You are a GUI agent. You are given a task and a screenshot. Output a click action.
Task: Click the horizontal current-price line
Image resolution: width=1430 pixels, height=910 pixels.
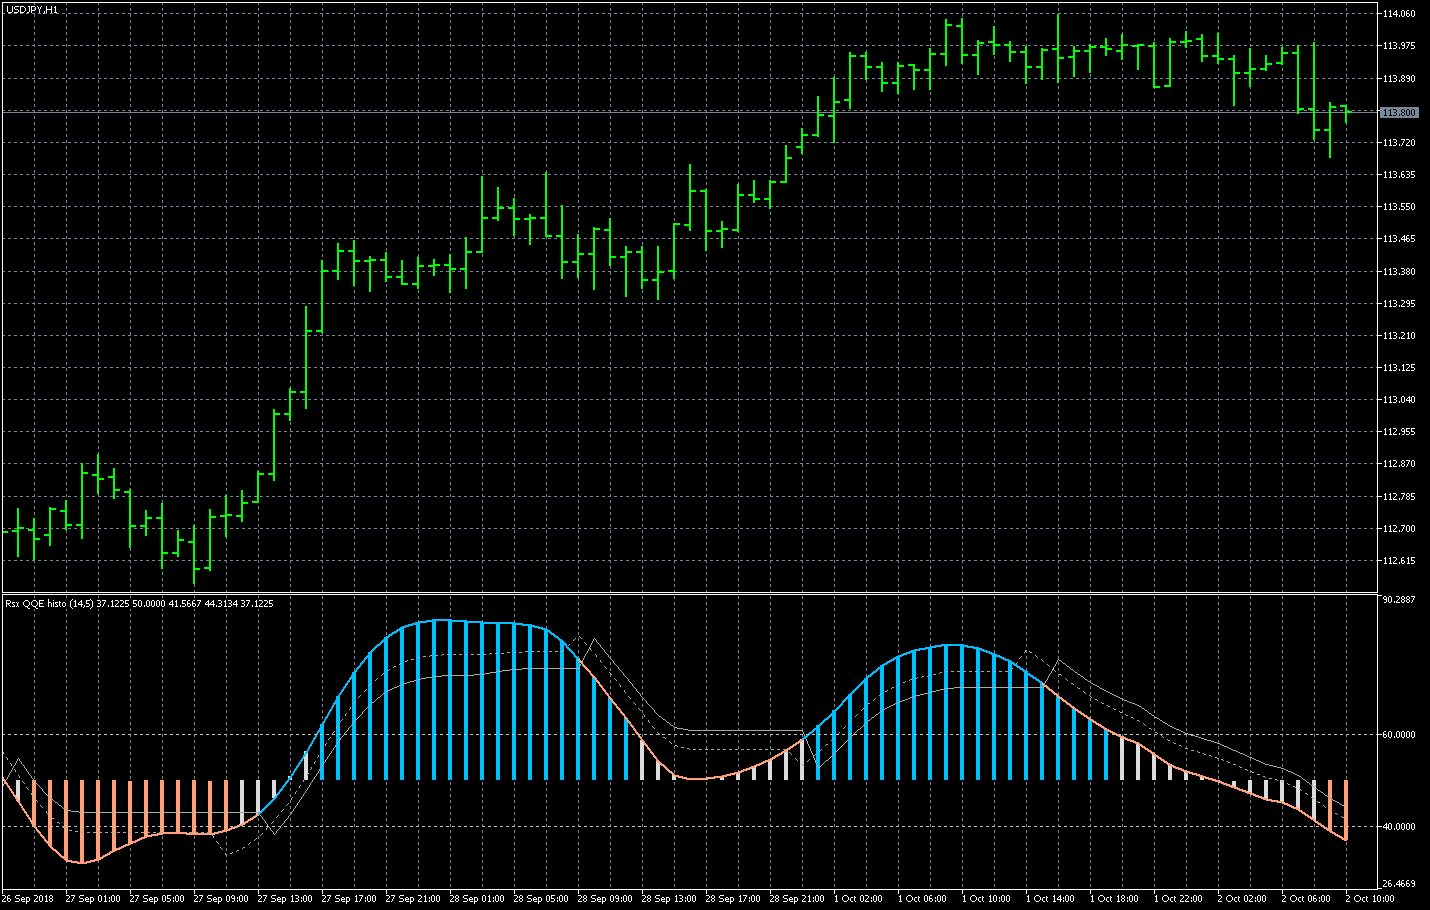click(x=700, y=112)
